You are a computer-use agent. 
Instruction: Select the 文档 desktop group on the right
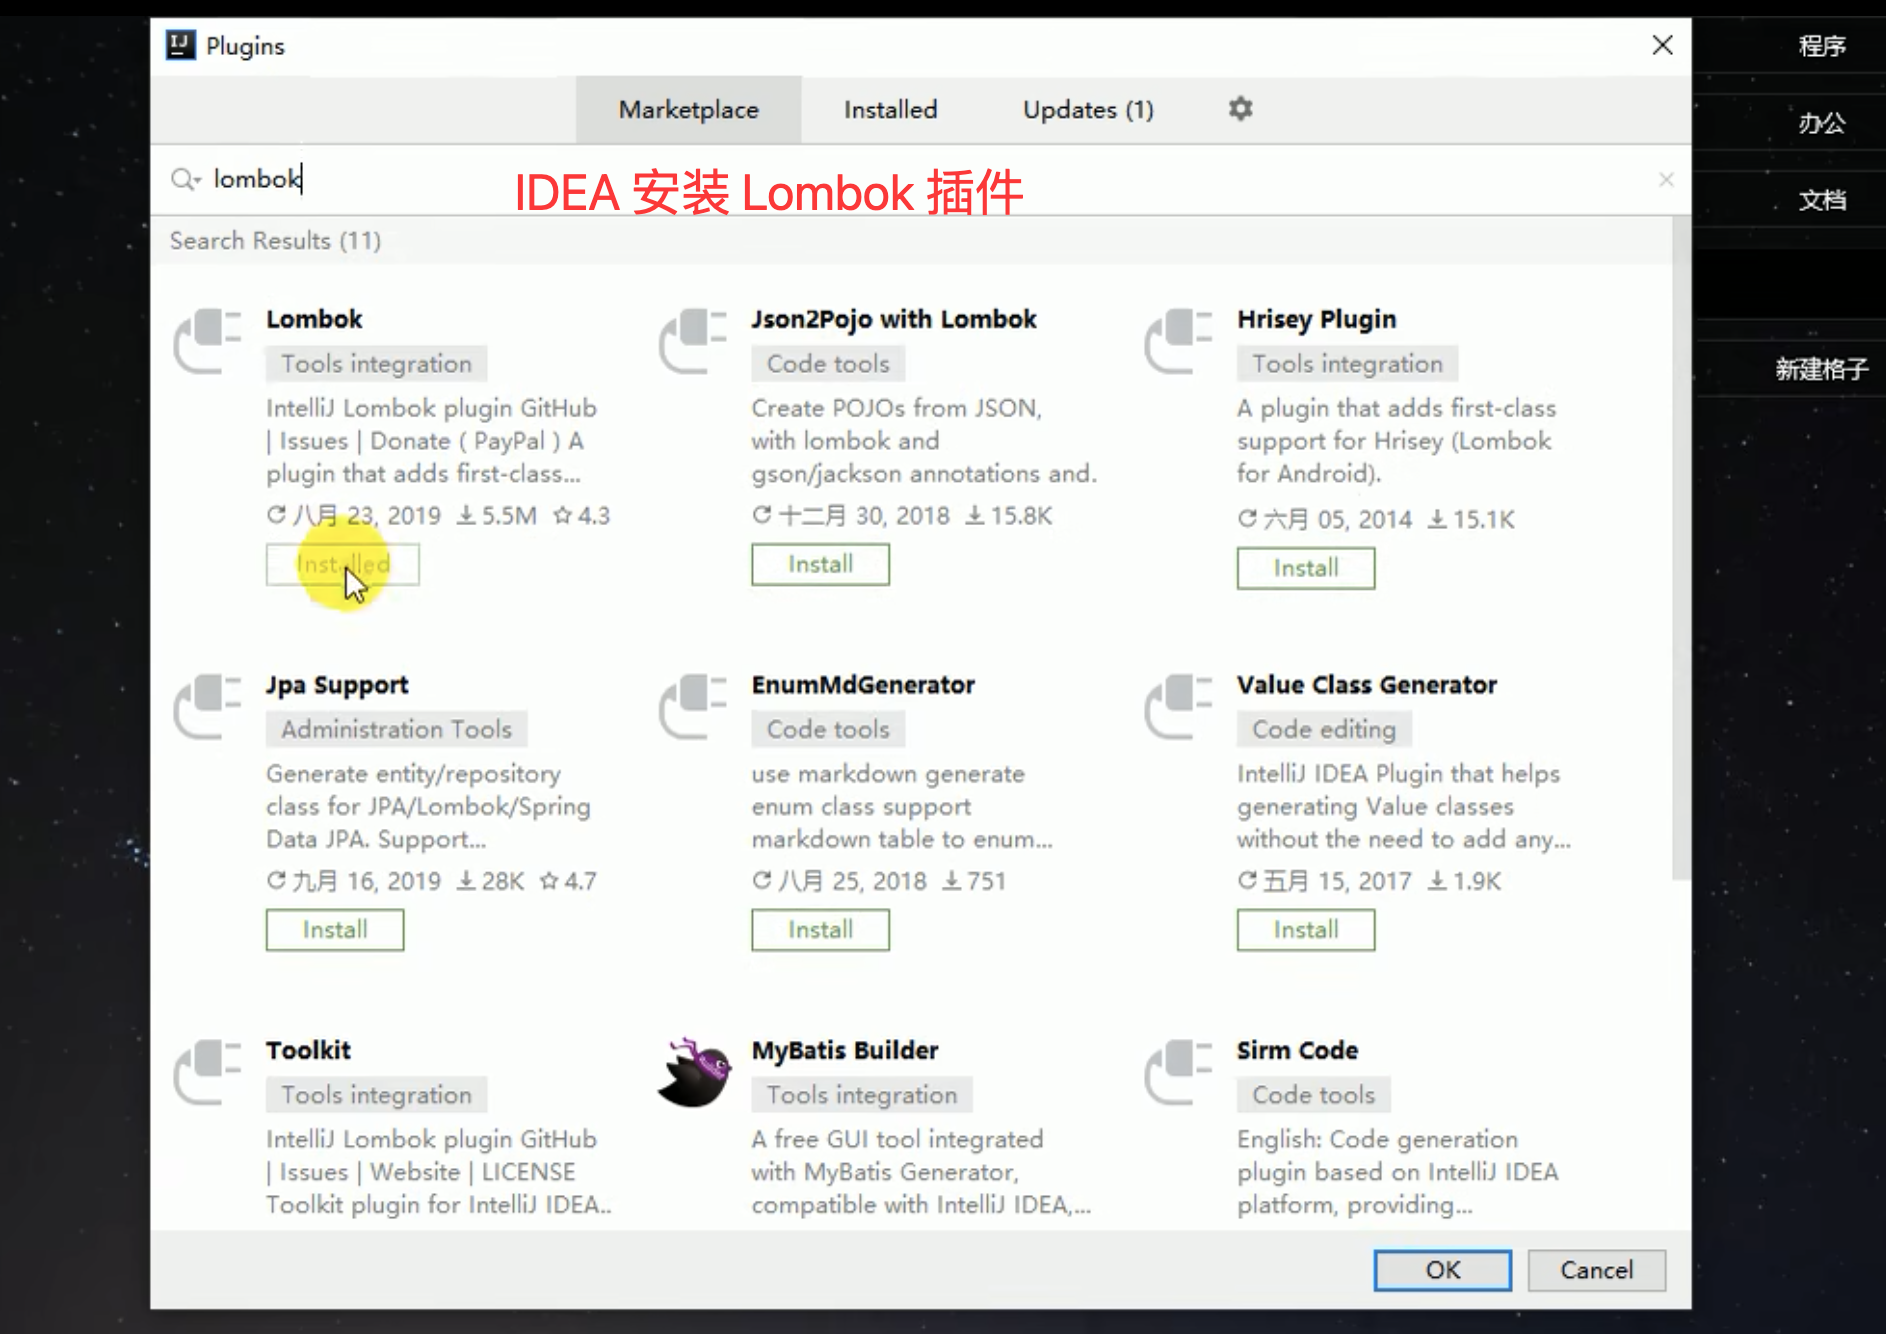coord(1822,200)
